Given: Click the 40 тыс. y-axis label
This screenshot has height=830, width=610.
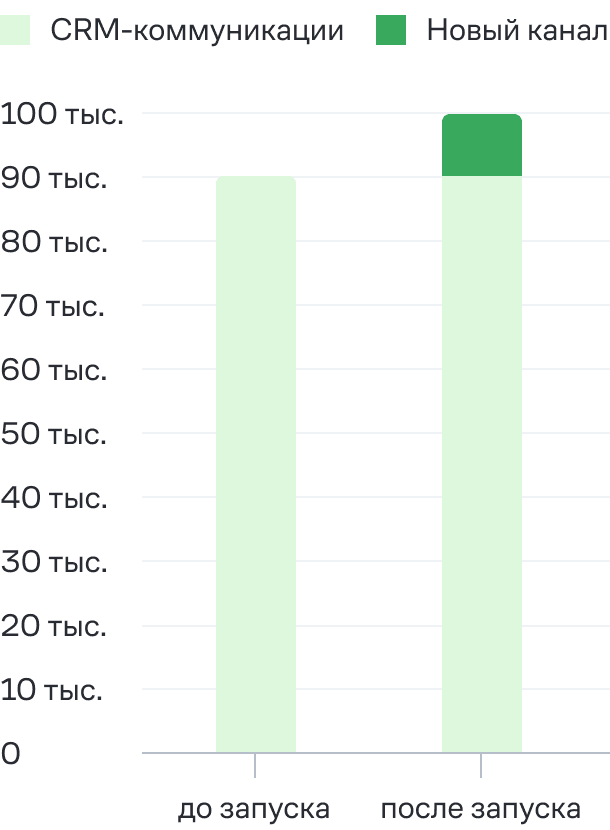Looking at the screenshot, I should (x=53, y=498).
